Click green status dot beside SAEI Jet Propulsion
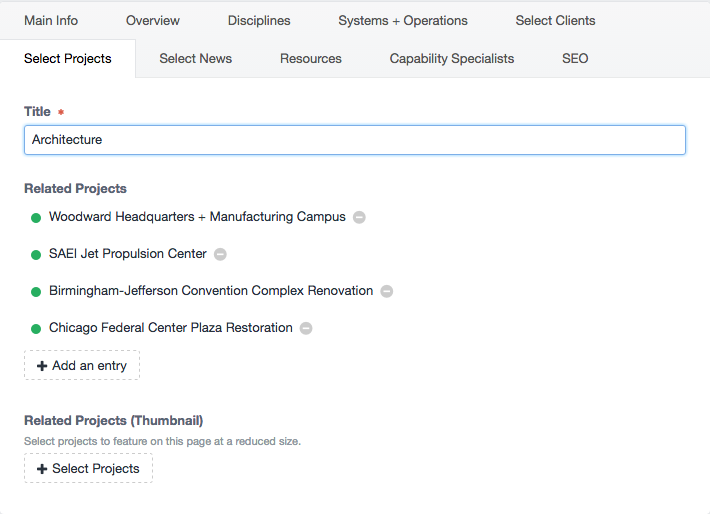The height and width of the screenshot is (514, 710). click(36, 255)
